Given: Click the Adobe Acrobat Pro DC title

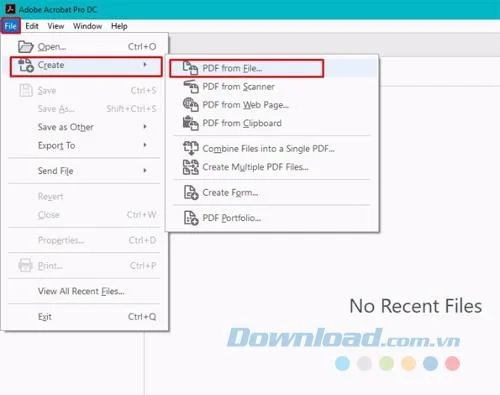Looking at the screenshot, I should (58, 10).
